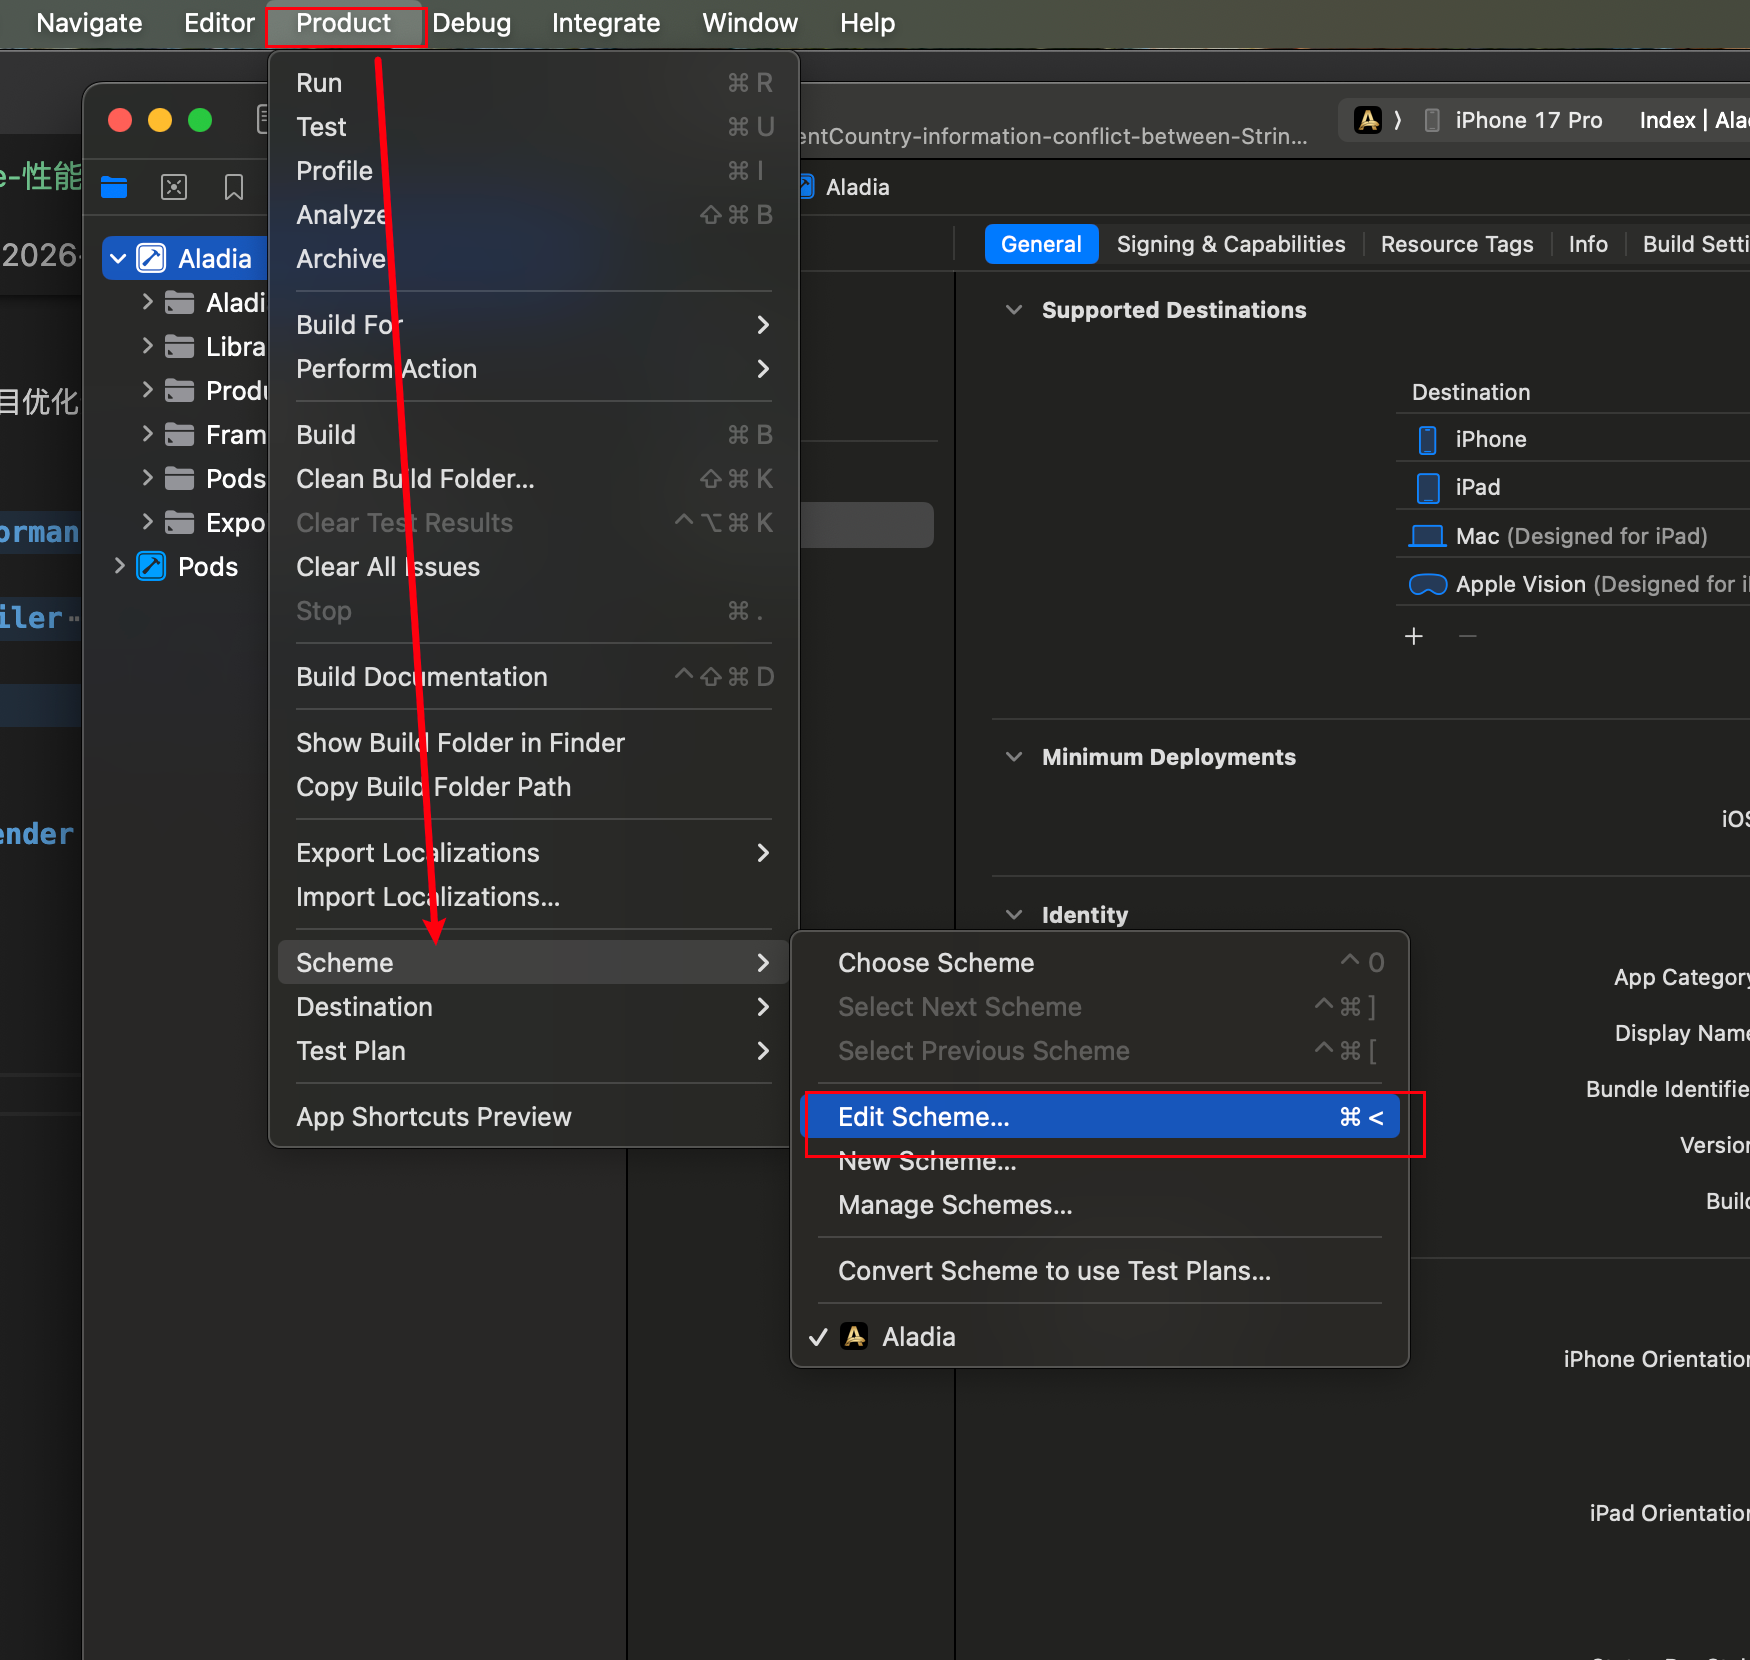The height and width of the screenshot is (1660, 1750).
Task: Open the Editor menu
Action: coord(219,23)
